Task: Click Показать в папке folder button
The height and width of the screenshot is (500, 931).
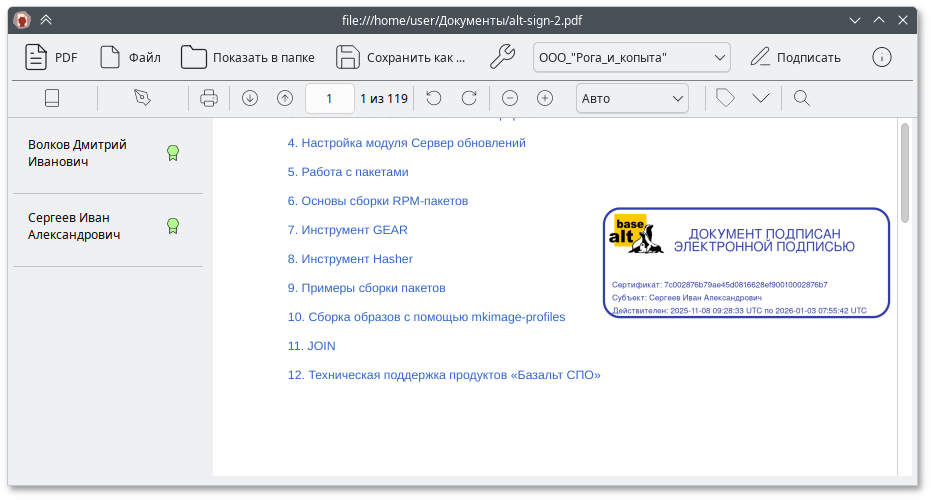Action: [248, 58]
